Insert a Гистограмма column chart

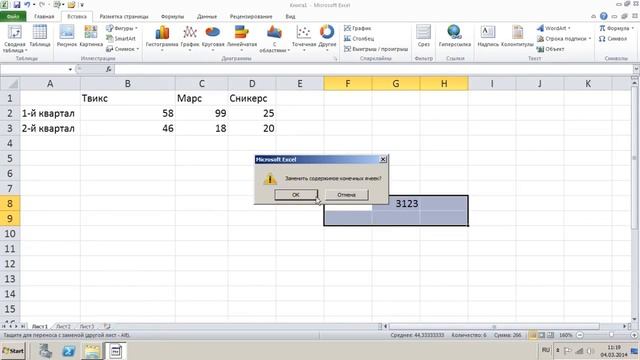click(x=162, y=38)
